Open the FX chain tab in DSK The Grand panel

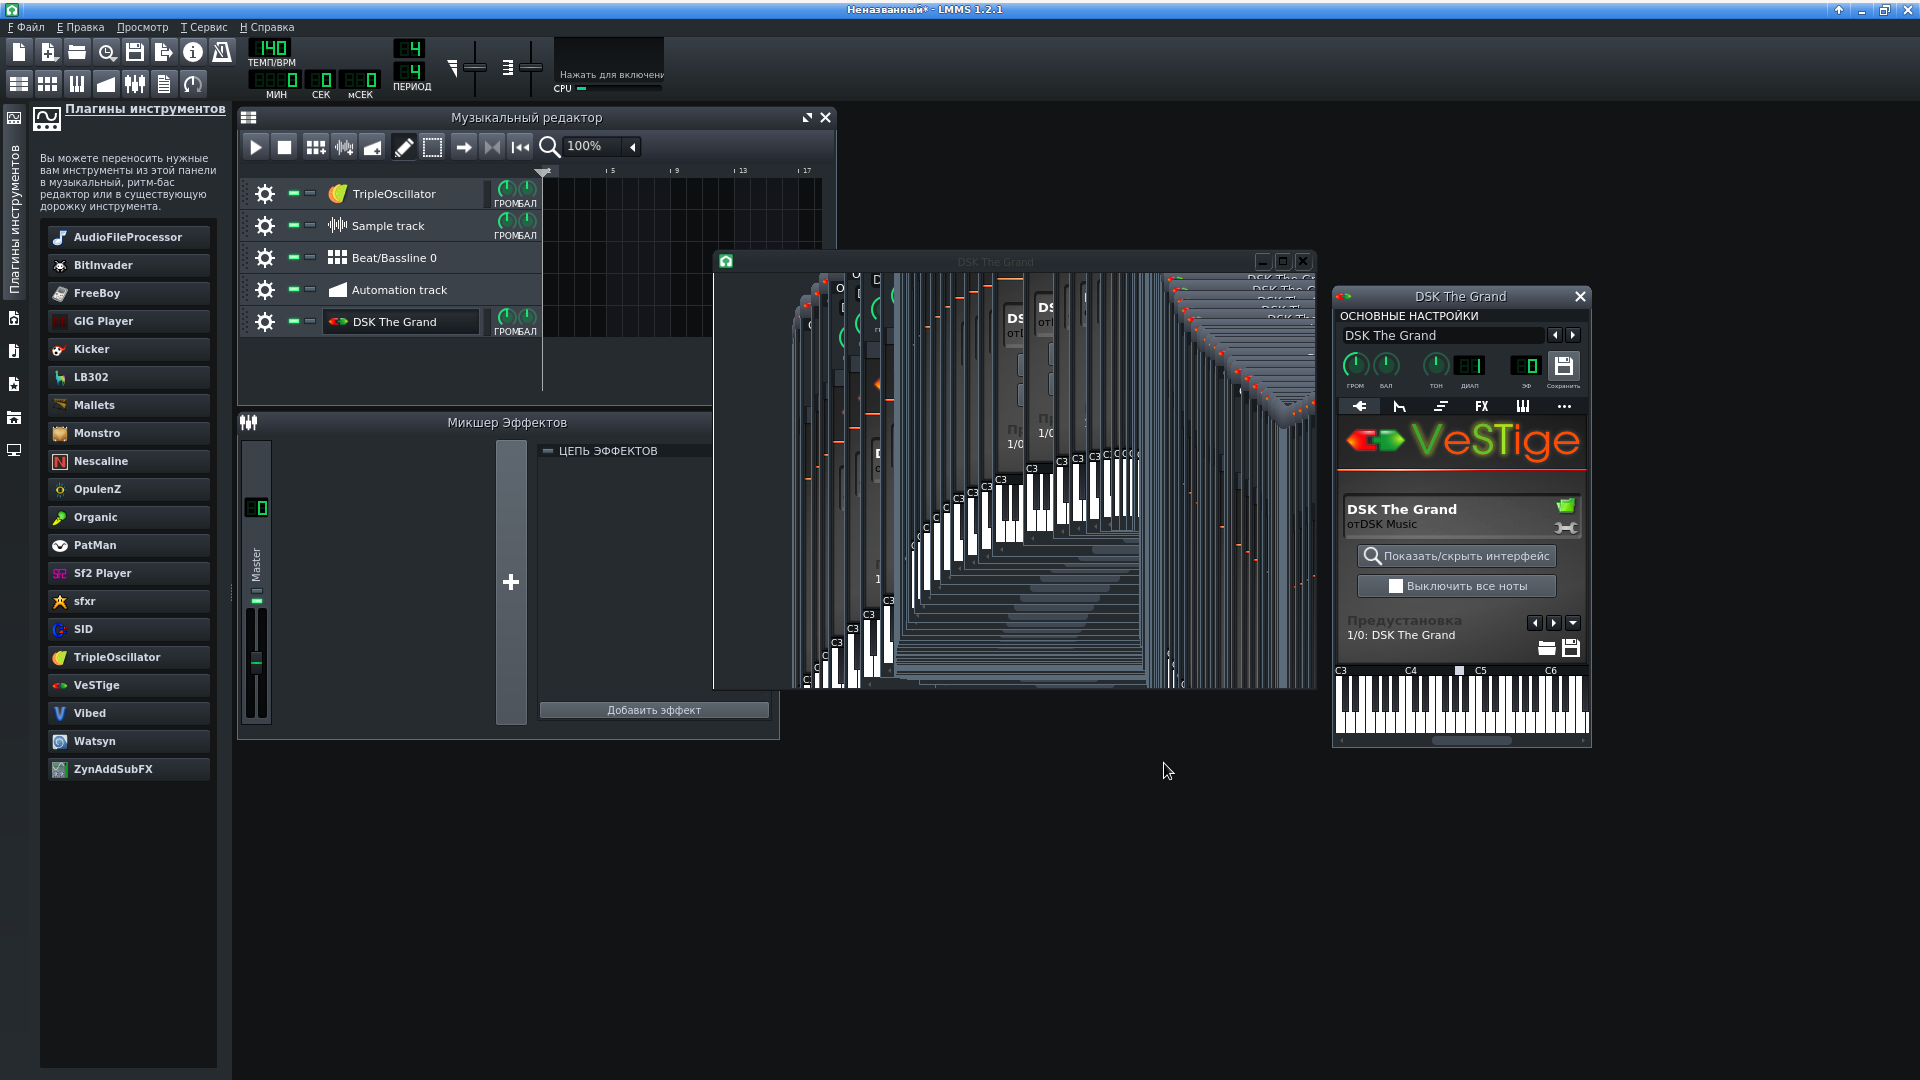tap(1481, 406)
